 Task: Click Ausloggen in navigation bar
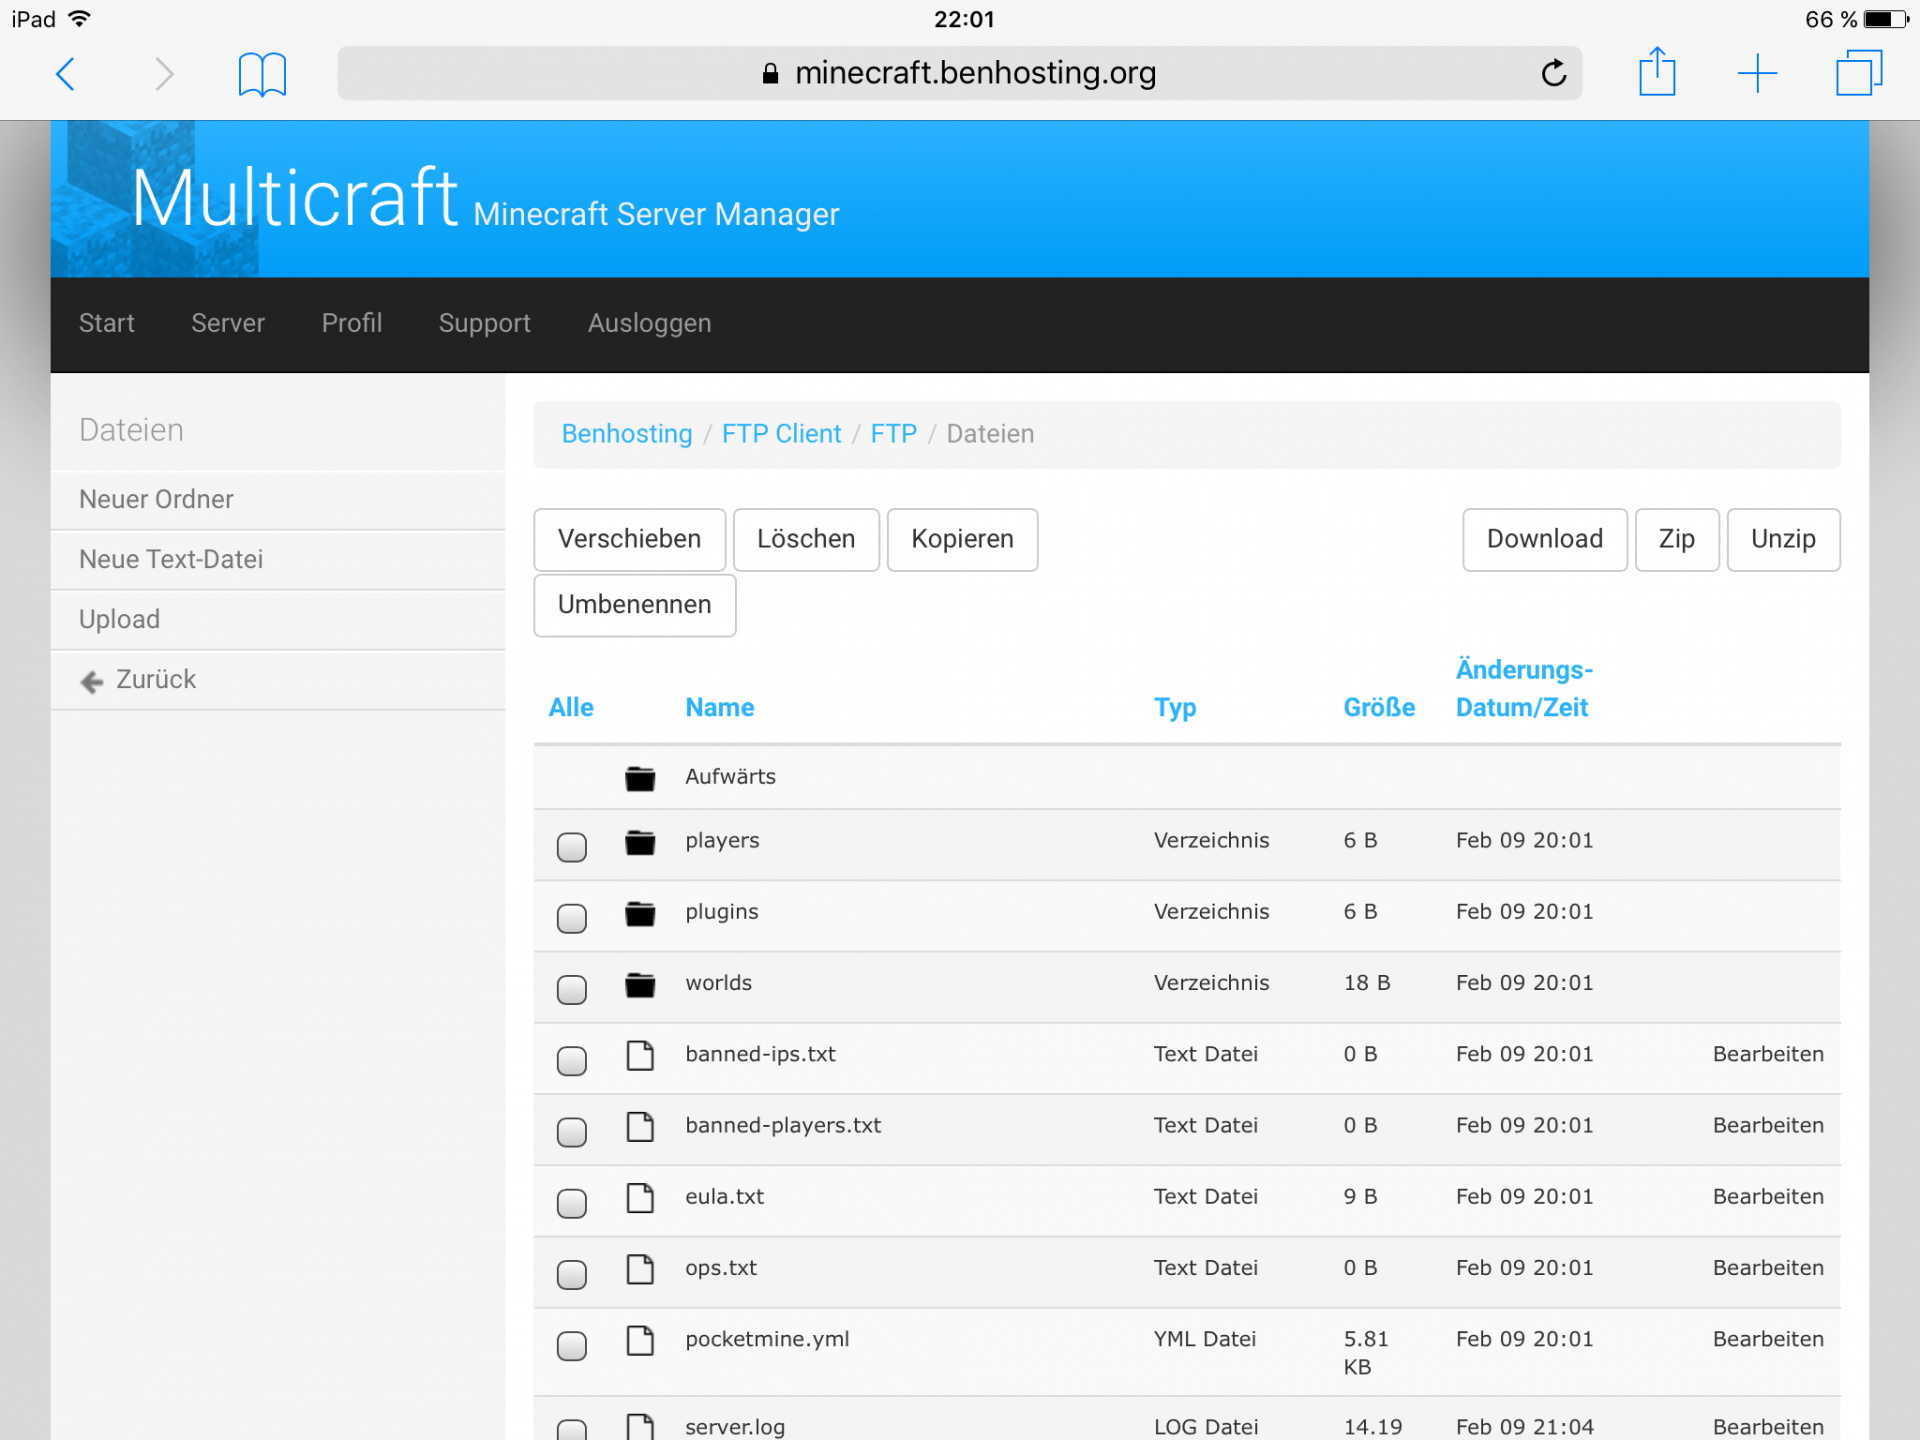click(649, 323)
